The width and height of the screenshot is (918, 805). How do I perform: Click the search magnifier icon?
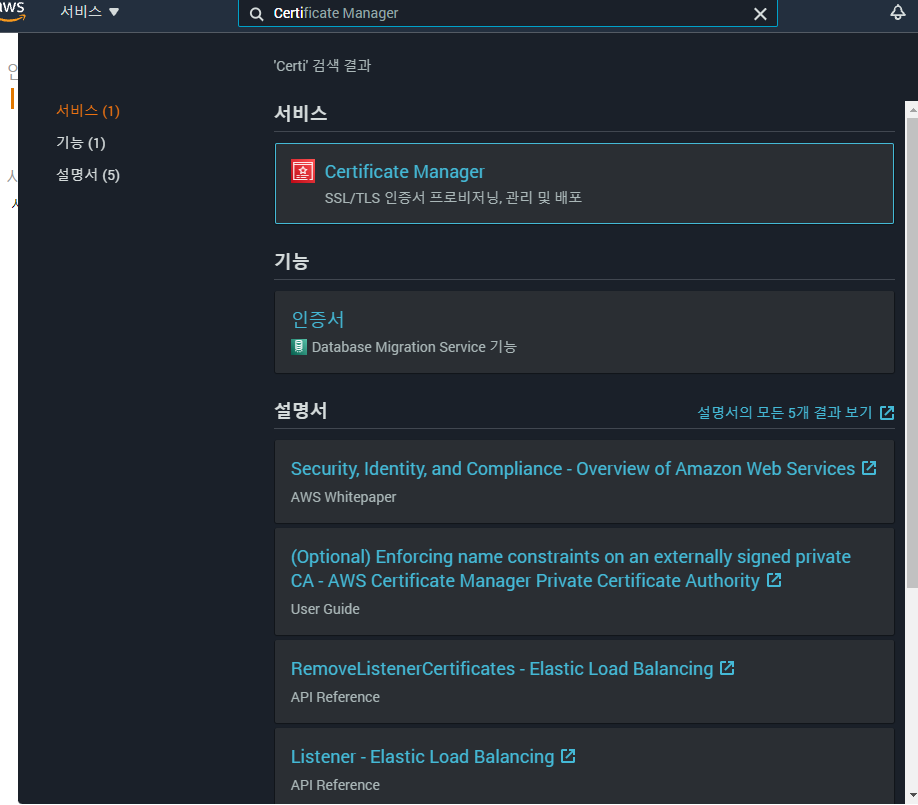[x=256, y=13]
